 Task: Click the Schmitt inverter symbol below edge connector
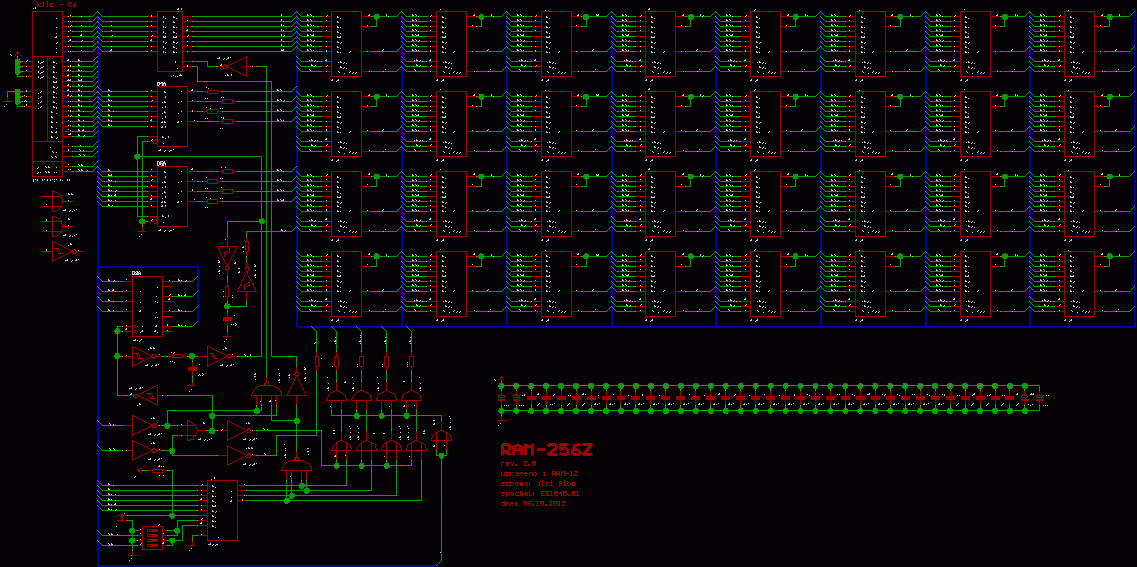pos(64,249)
